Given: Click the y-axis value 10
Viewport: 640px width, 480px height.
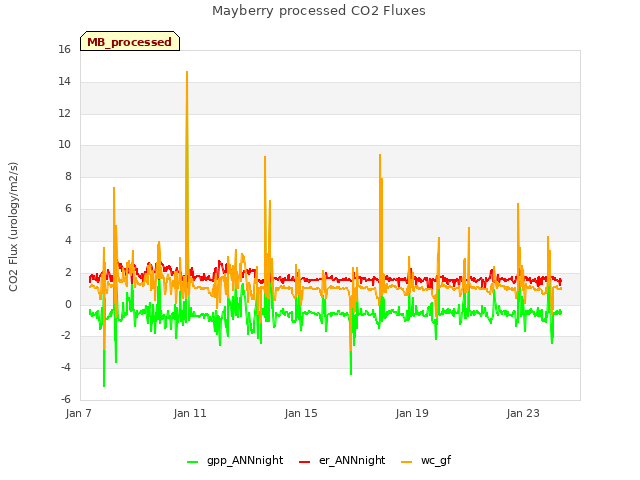Looking at the screenshot, I should coord(64,144).
